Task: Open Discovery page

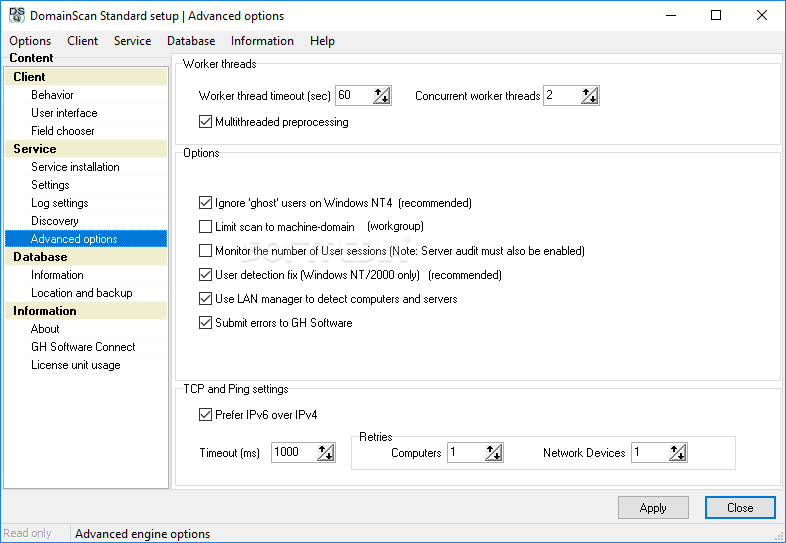Action: [55, 221]
